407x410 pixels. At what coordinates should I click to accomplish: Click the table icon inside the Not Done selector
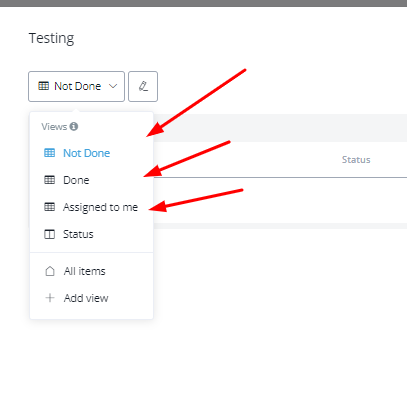pyautogui.click(x=43, y=86)
